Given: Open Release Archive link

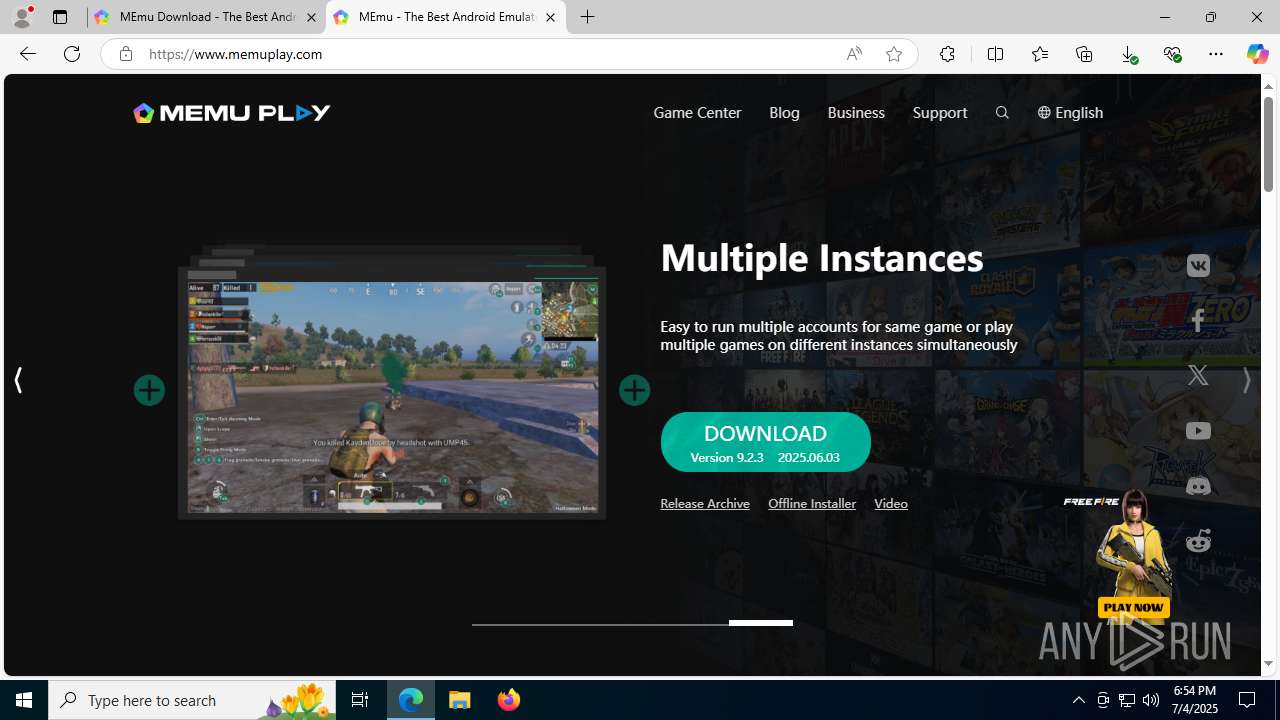Looking at the screenshot, I should pyautogui.click(x=705, y=504).
